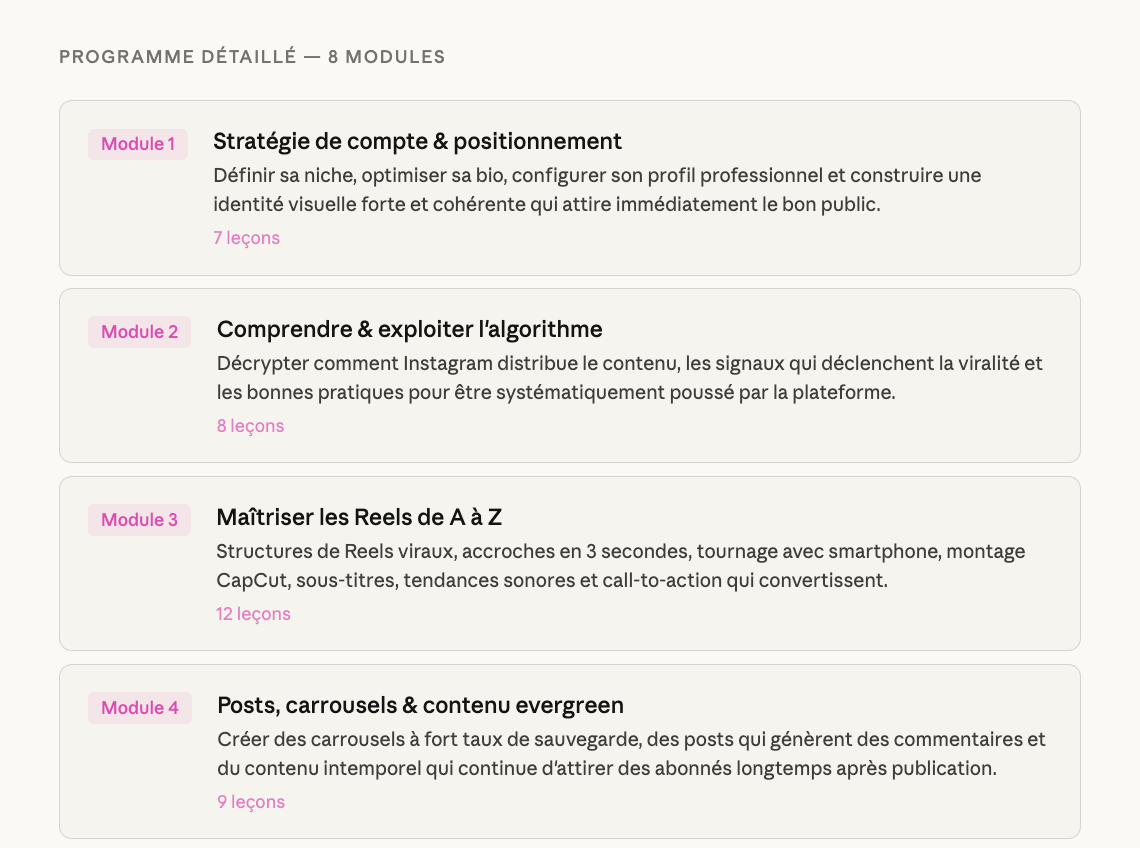Viewport: 1140px width, 848px height.
Task: Open "Posts, carrousels & contenu evergreen" title
Action: click(420, 705)
